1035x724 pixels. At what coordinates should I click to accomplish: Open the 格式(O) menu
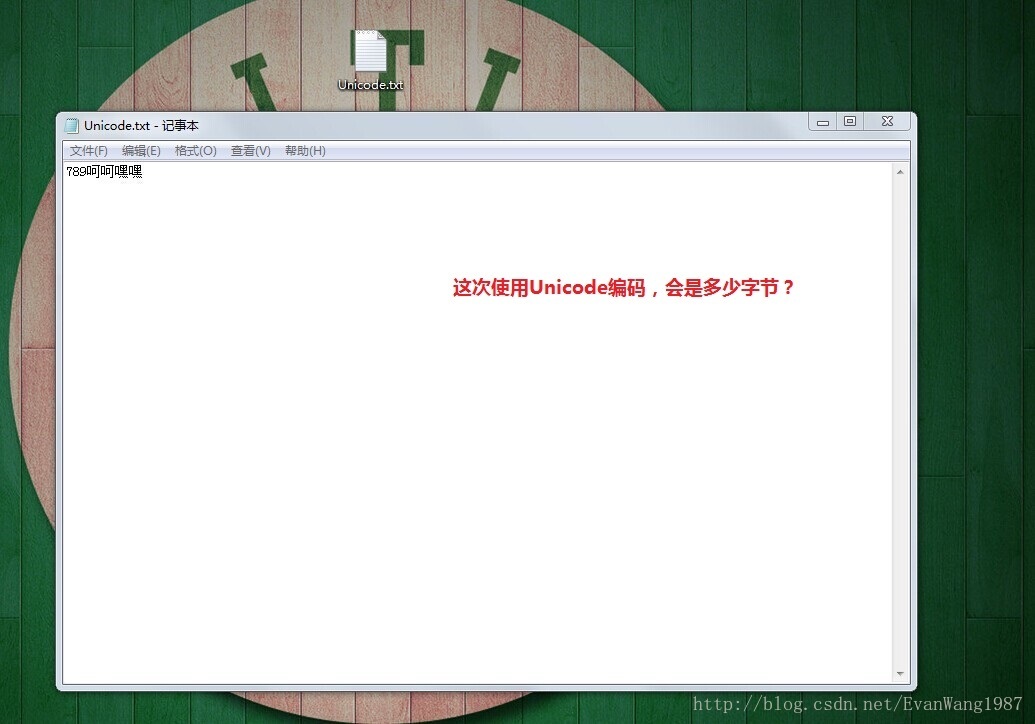click(x=195, y=150)
